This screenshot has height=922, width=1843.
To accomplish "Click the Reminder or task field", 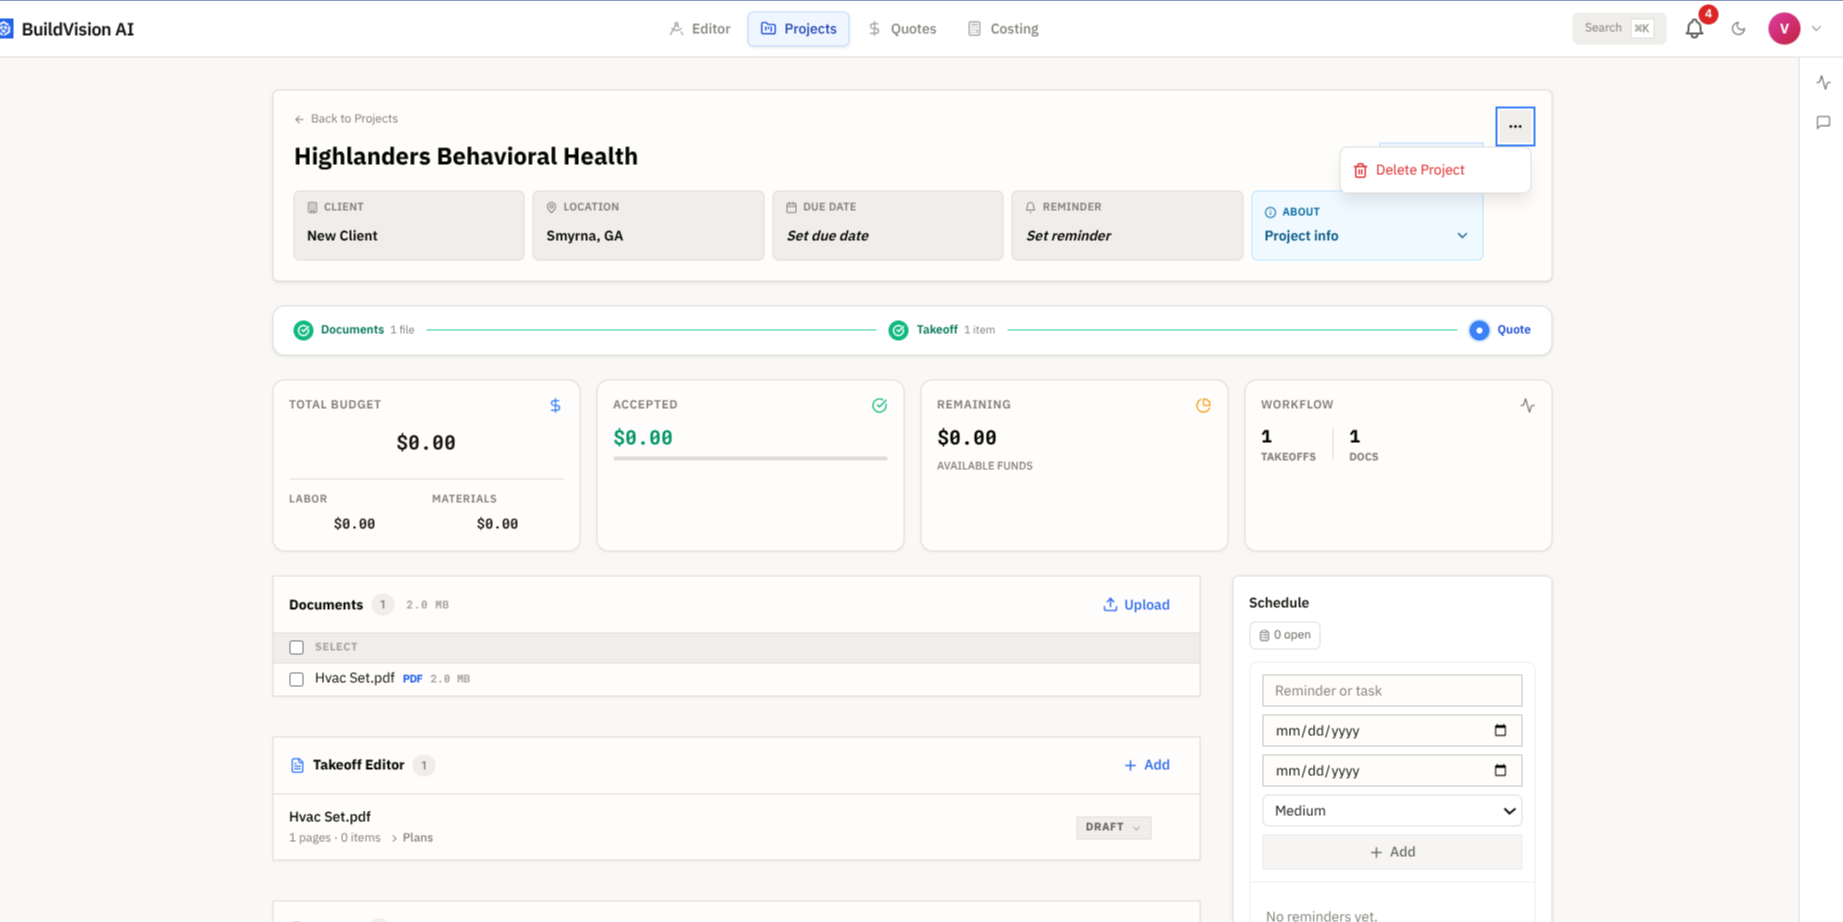I will [x=1392, y=691].
